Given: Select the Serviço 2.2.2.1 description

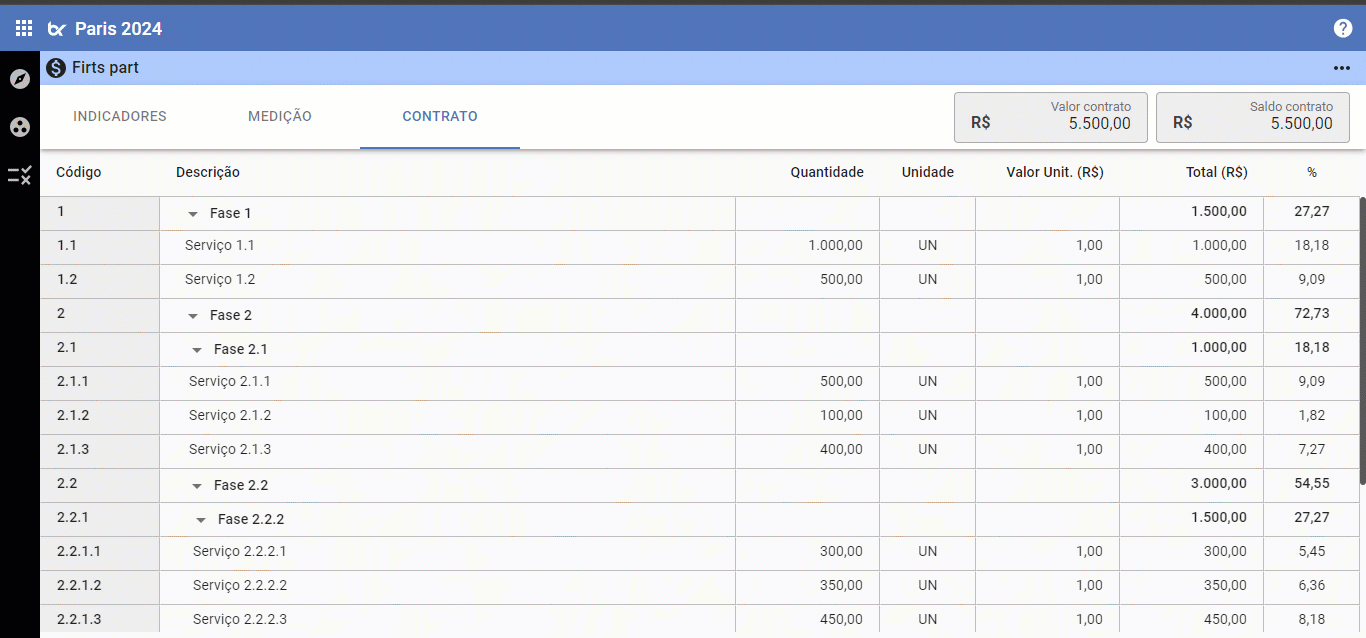Looking at the screenshot, I should click(240, 551).
